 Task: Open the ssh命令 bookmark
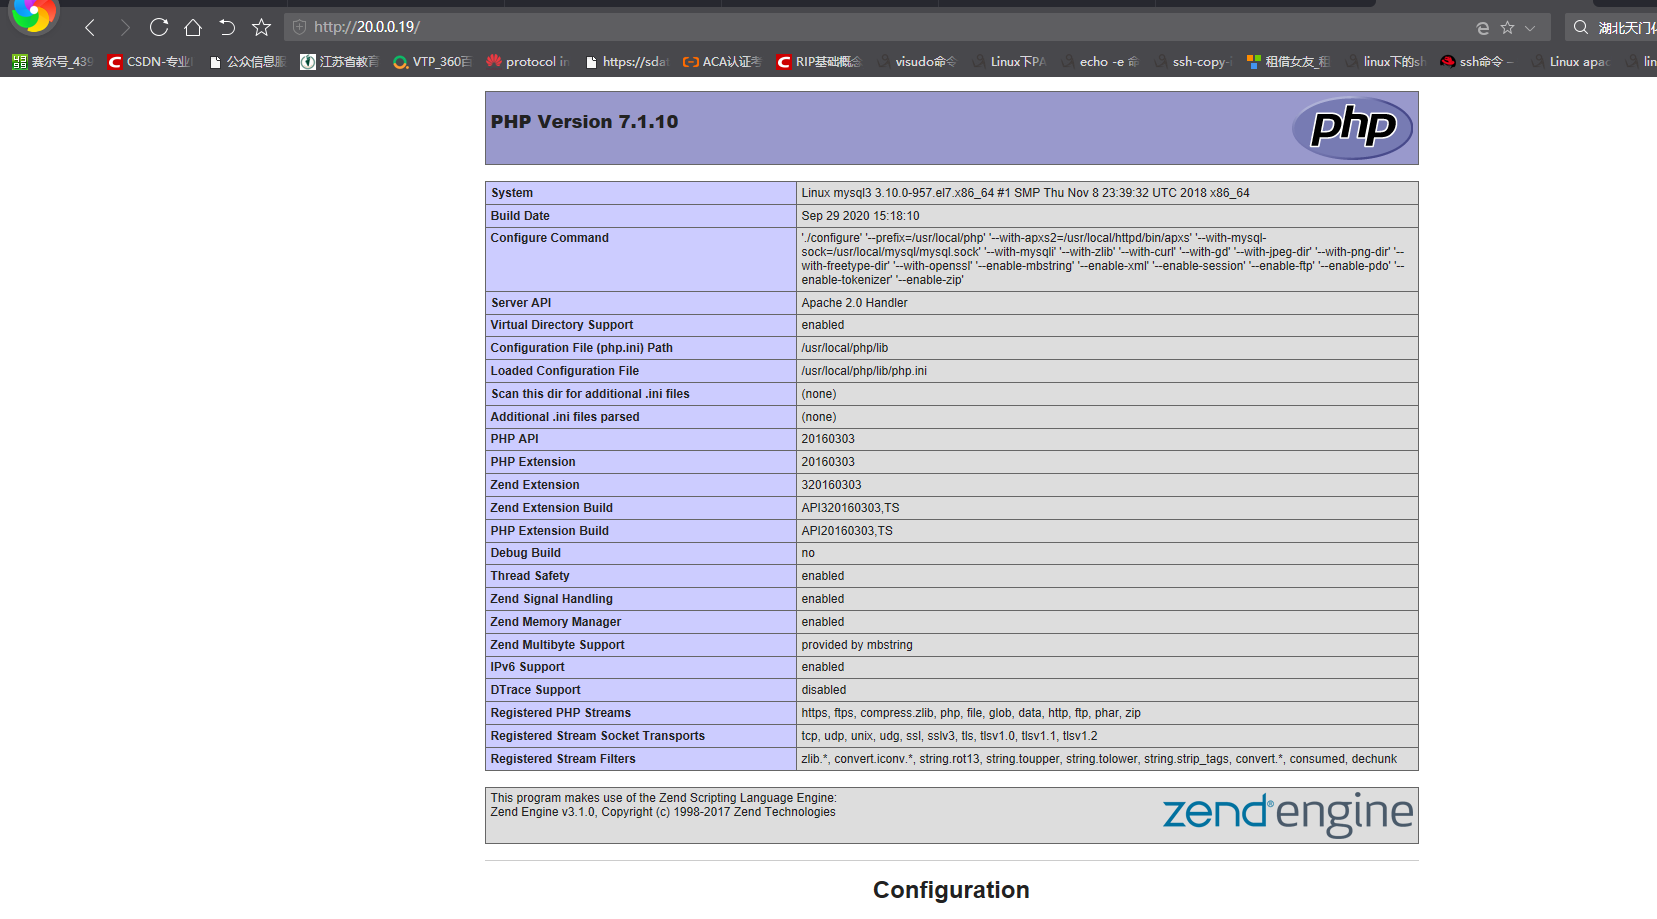point(1477,62)
